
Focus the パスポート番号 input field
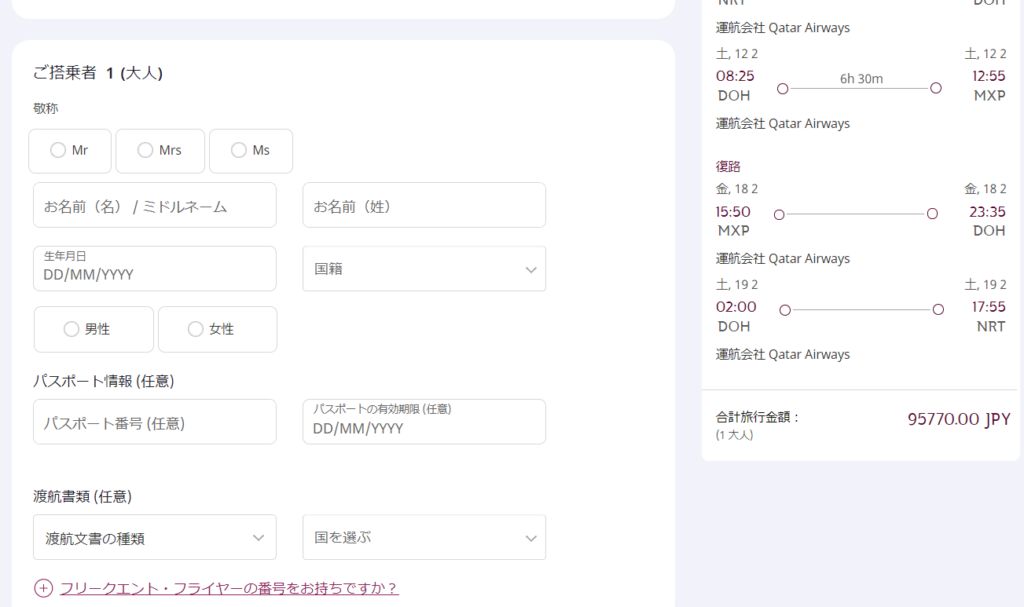[154, 423]
